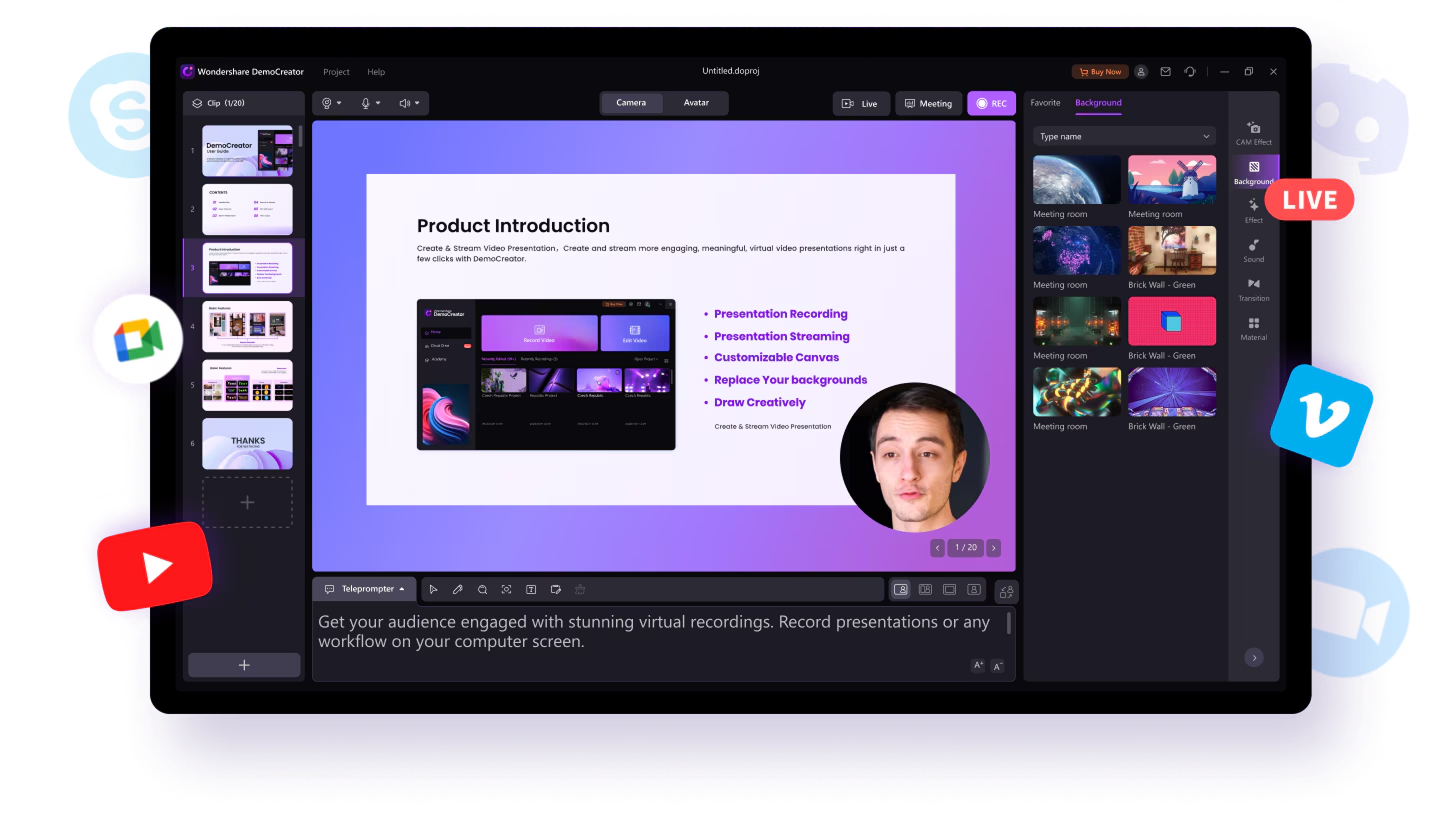Image resolution: width=1432 pixels, height=816 pixels.
Task: Select the text tool in toolbar
Action: click(531, 590)
